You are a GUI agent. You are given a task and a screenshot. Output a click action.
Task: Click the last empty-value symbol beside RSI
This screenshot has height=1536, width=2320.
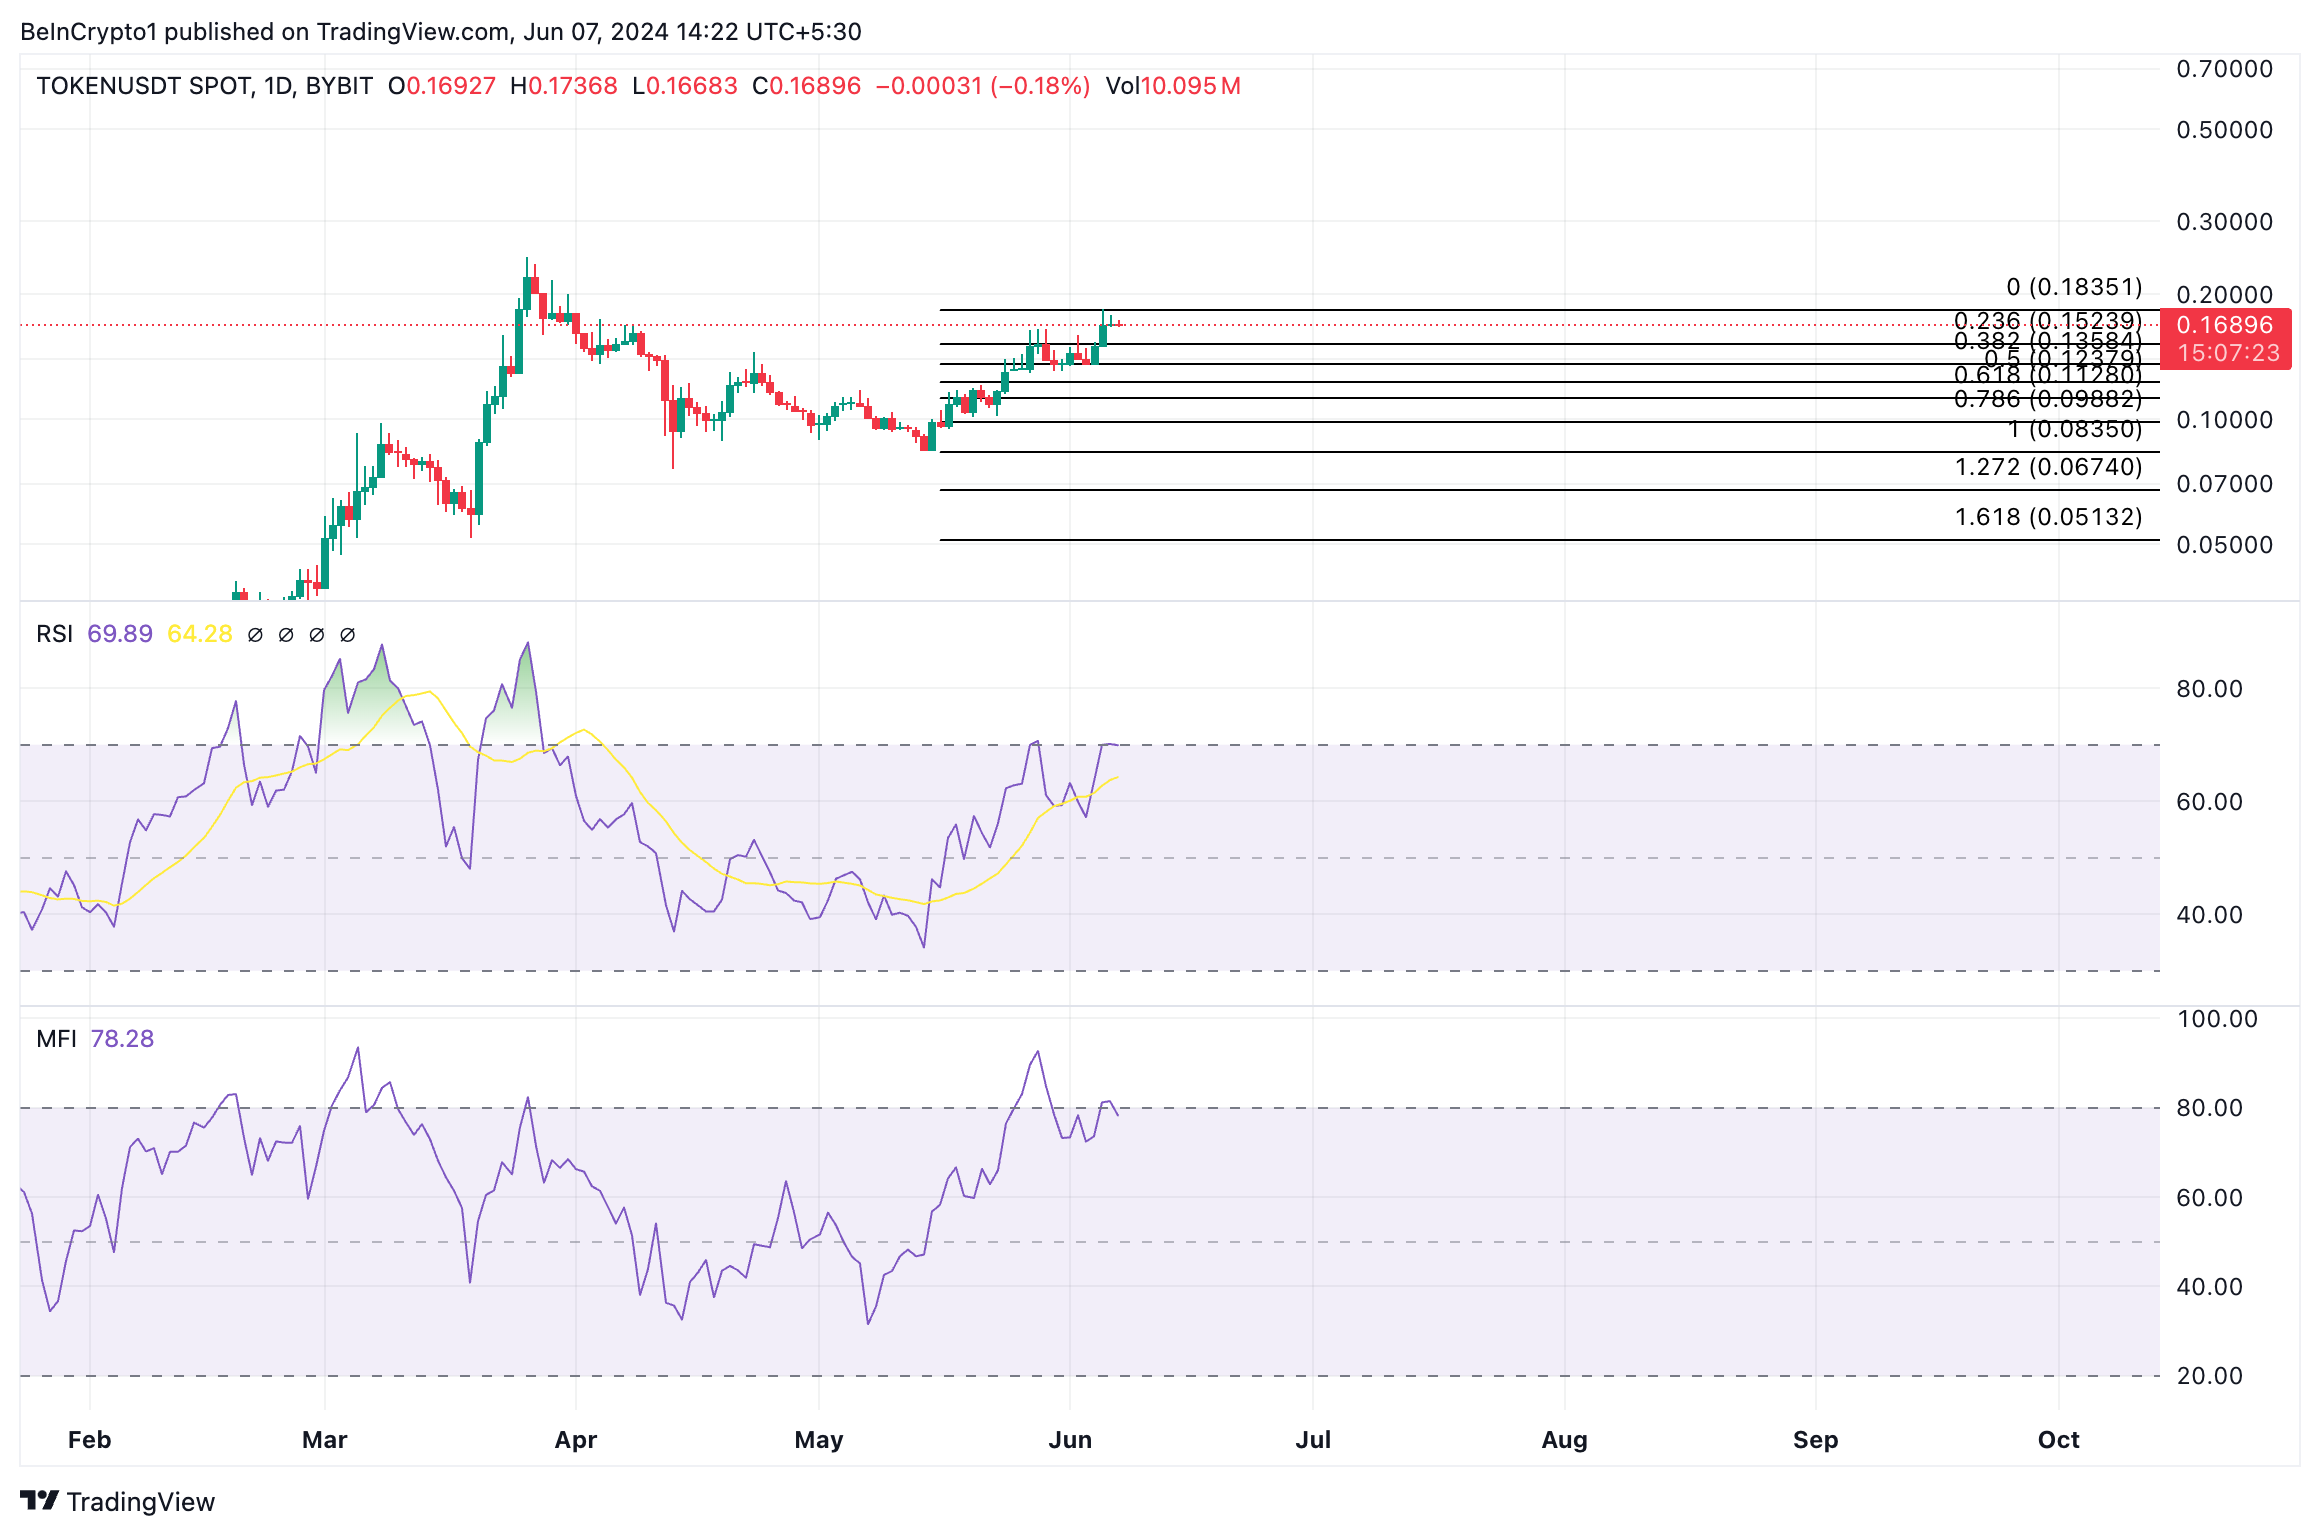348,634
